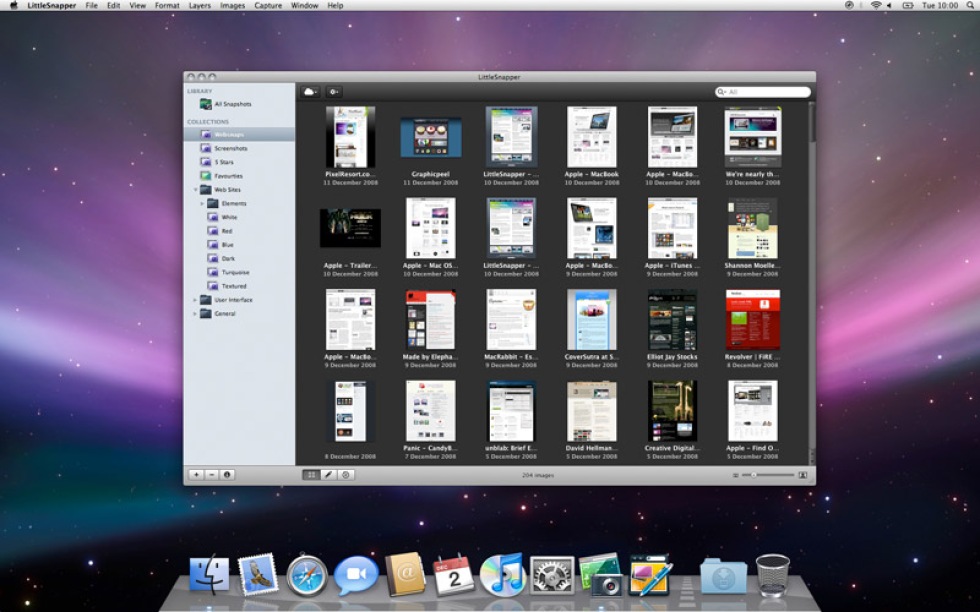This screenshot has width=980, height=612.
Task: Open the PixelResort.co… snapshot thumbnail
Action: pyautogui.click(x=351, y=138)
